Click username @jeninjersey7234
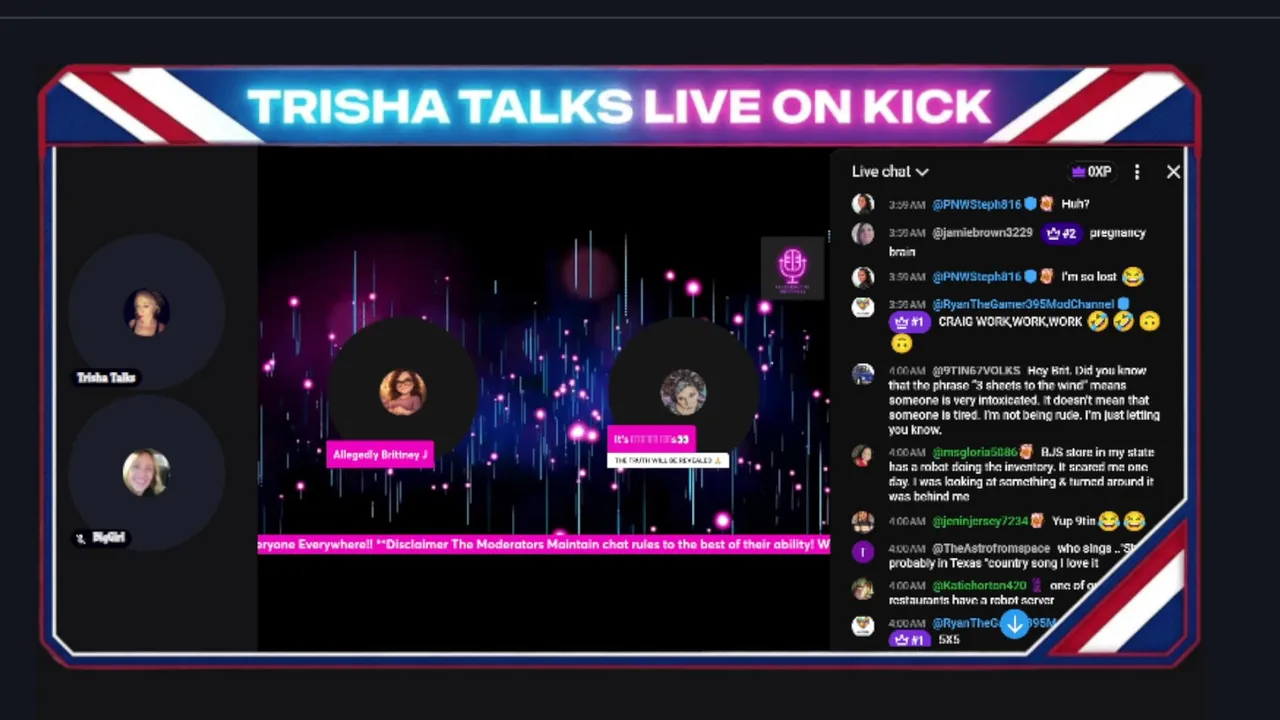This screenshot has height=720, width=1280. [x=980, y=521]
